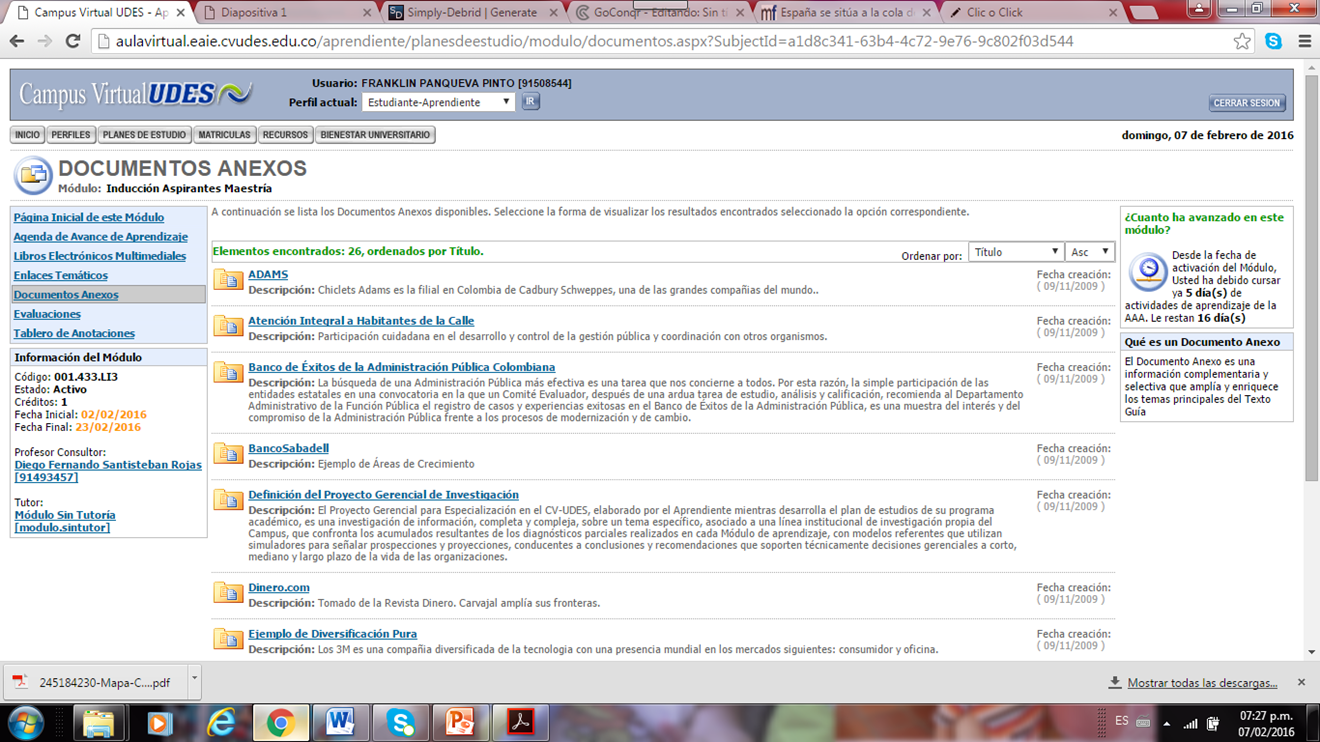1320x742 pixels.
Task: Open Página Inicial de este Módulo link
Action: 89,217
